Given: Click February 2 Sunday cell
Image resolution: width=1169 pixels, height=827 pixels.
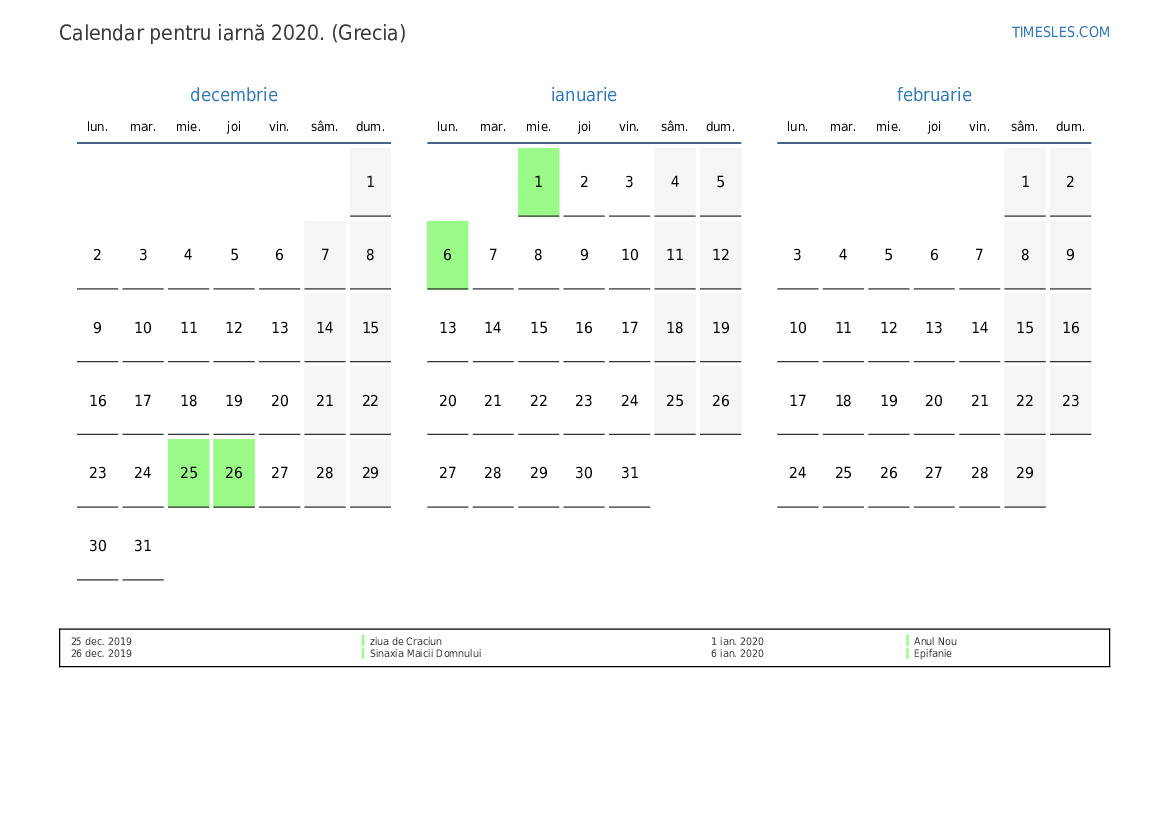Looking at the screenshot, I should [1071, 182].
